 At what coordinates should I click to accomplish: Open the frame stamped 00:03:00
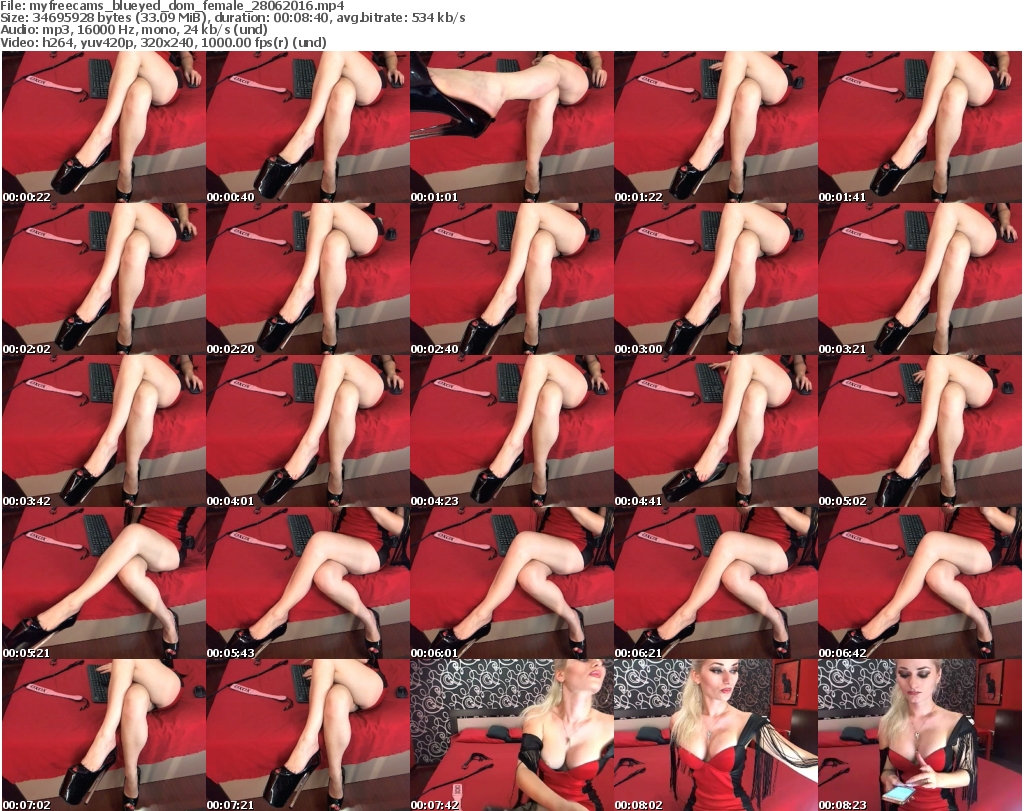click(716, 279)
